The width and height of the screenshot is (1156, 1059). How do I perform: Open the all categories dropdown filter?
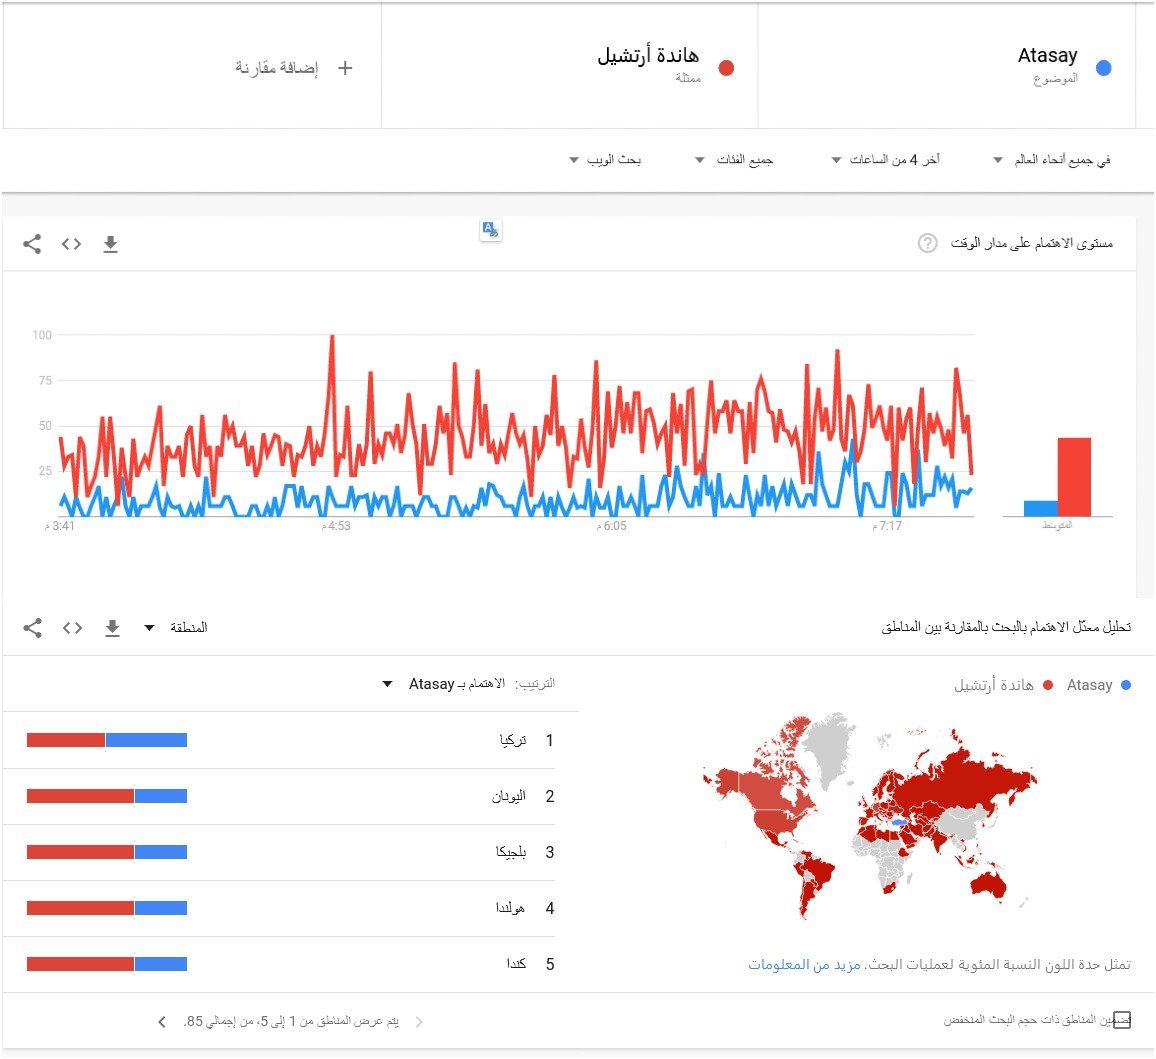735,160
